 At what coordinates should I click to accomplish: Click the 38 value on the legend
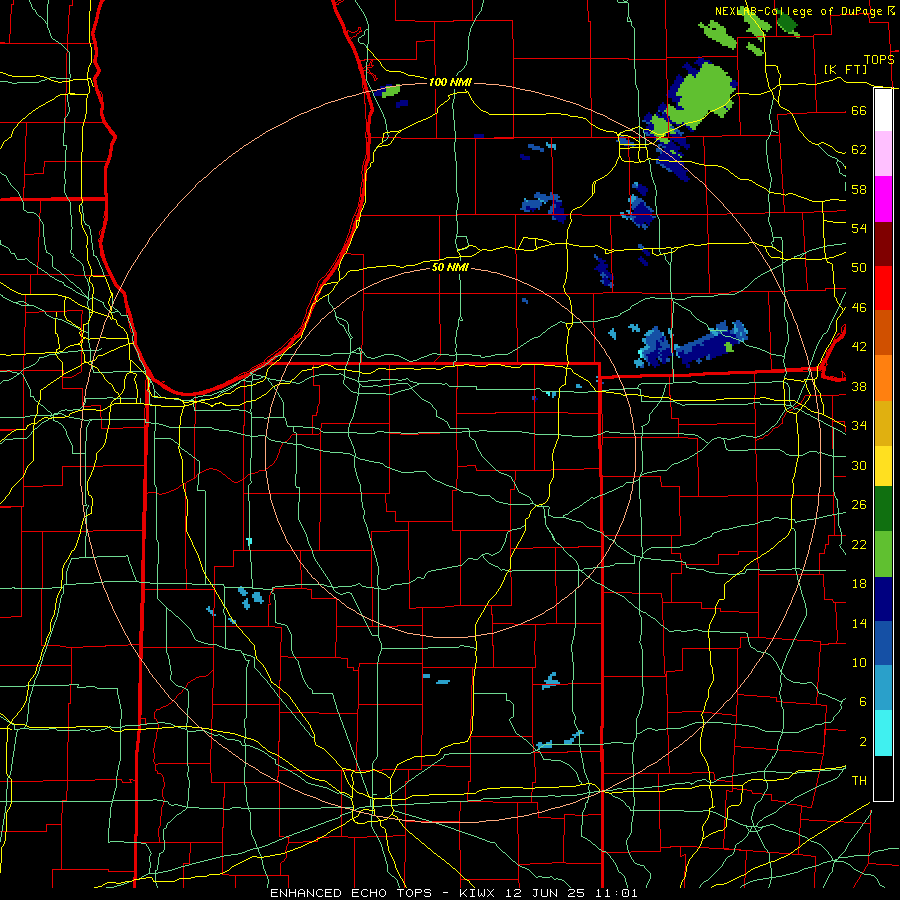coord(859,386)
